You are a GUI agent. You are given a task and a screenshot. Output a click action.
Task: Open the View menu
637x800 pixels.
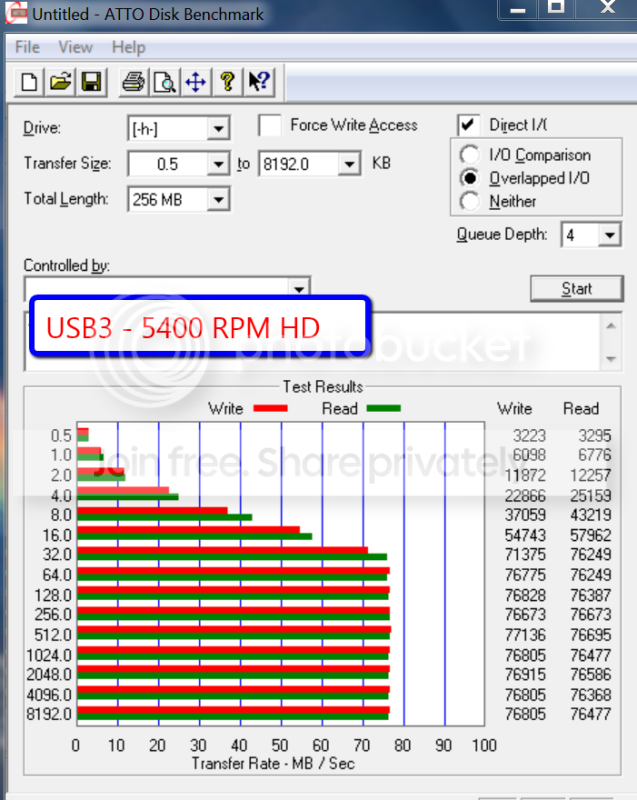(x=75, y=47)
